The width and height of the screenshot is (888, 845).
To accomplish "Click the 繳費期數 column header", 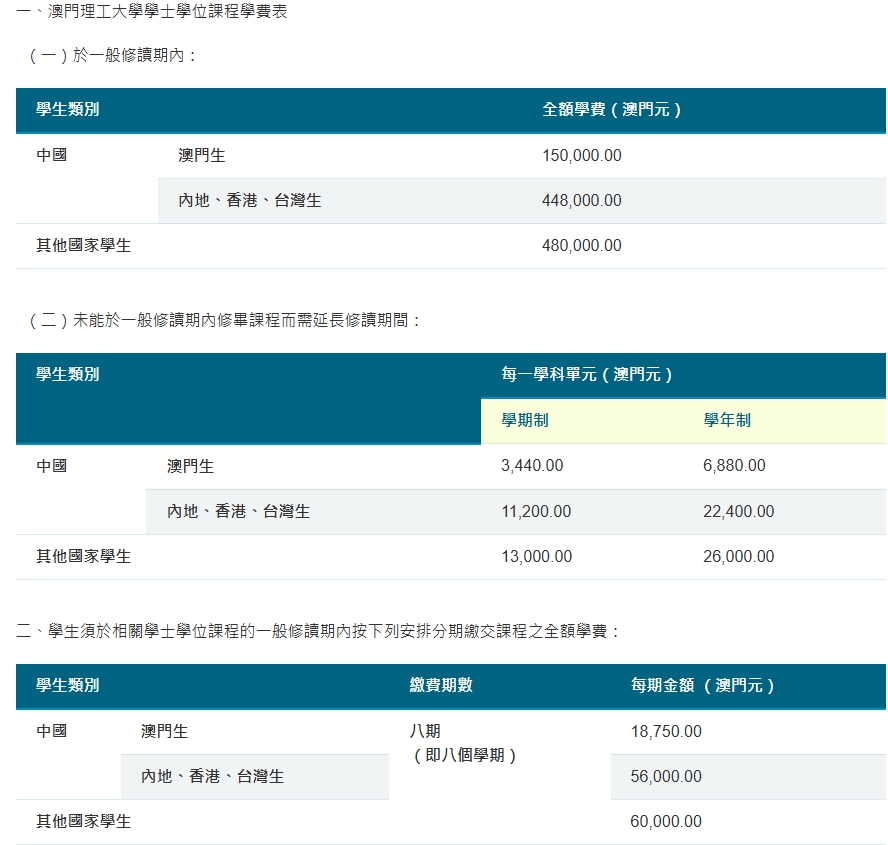I will pos(441,686).
